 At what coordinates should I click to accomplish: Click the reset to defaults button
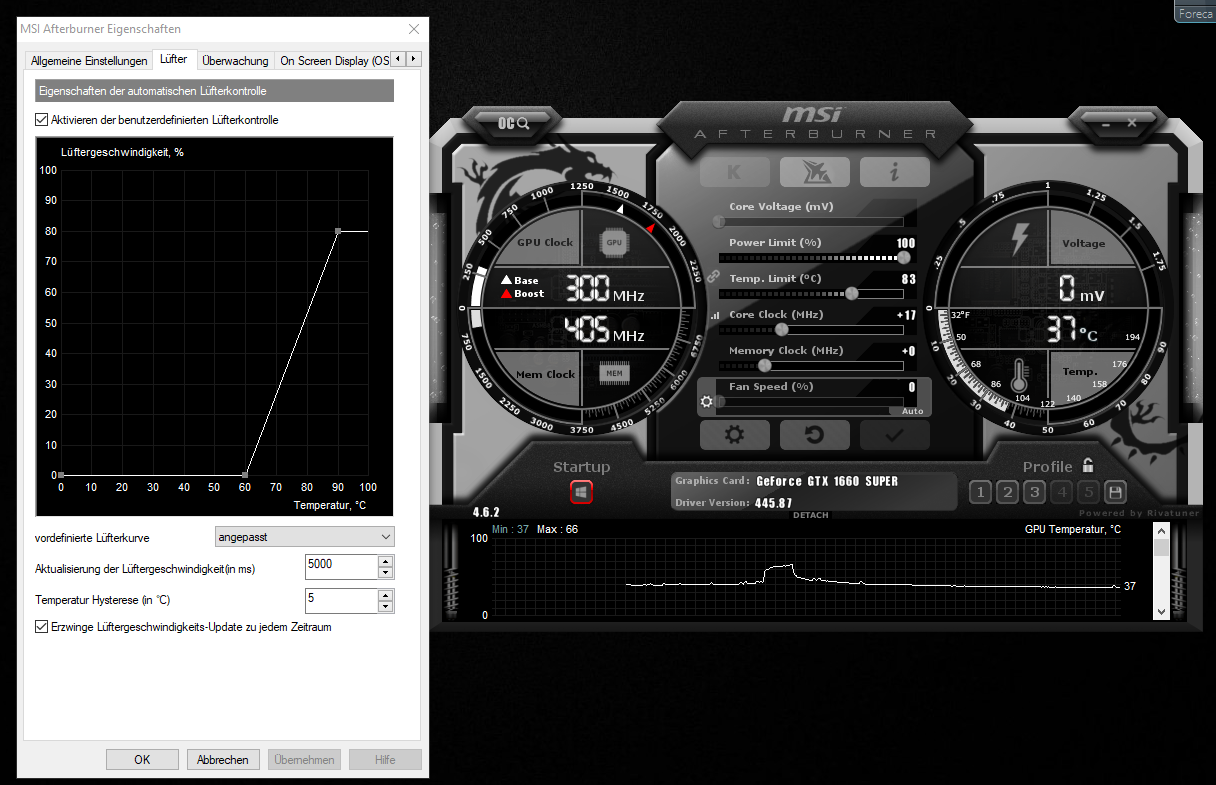[814, 435]
